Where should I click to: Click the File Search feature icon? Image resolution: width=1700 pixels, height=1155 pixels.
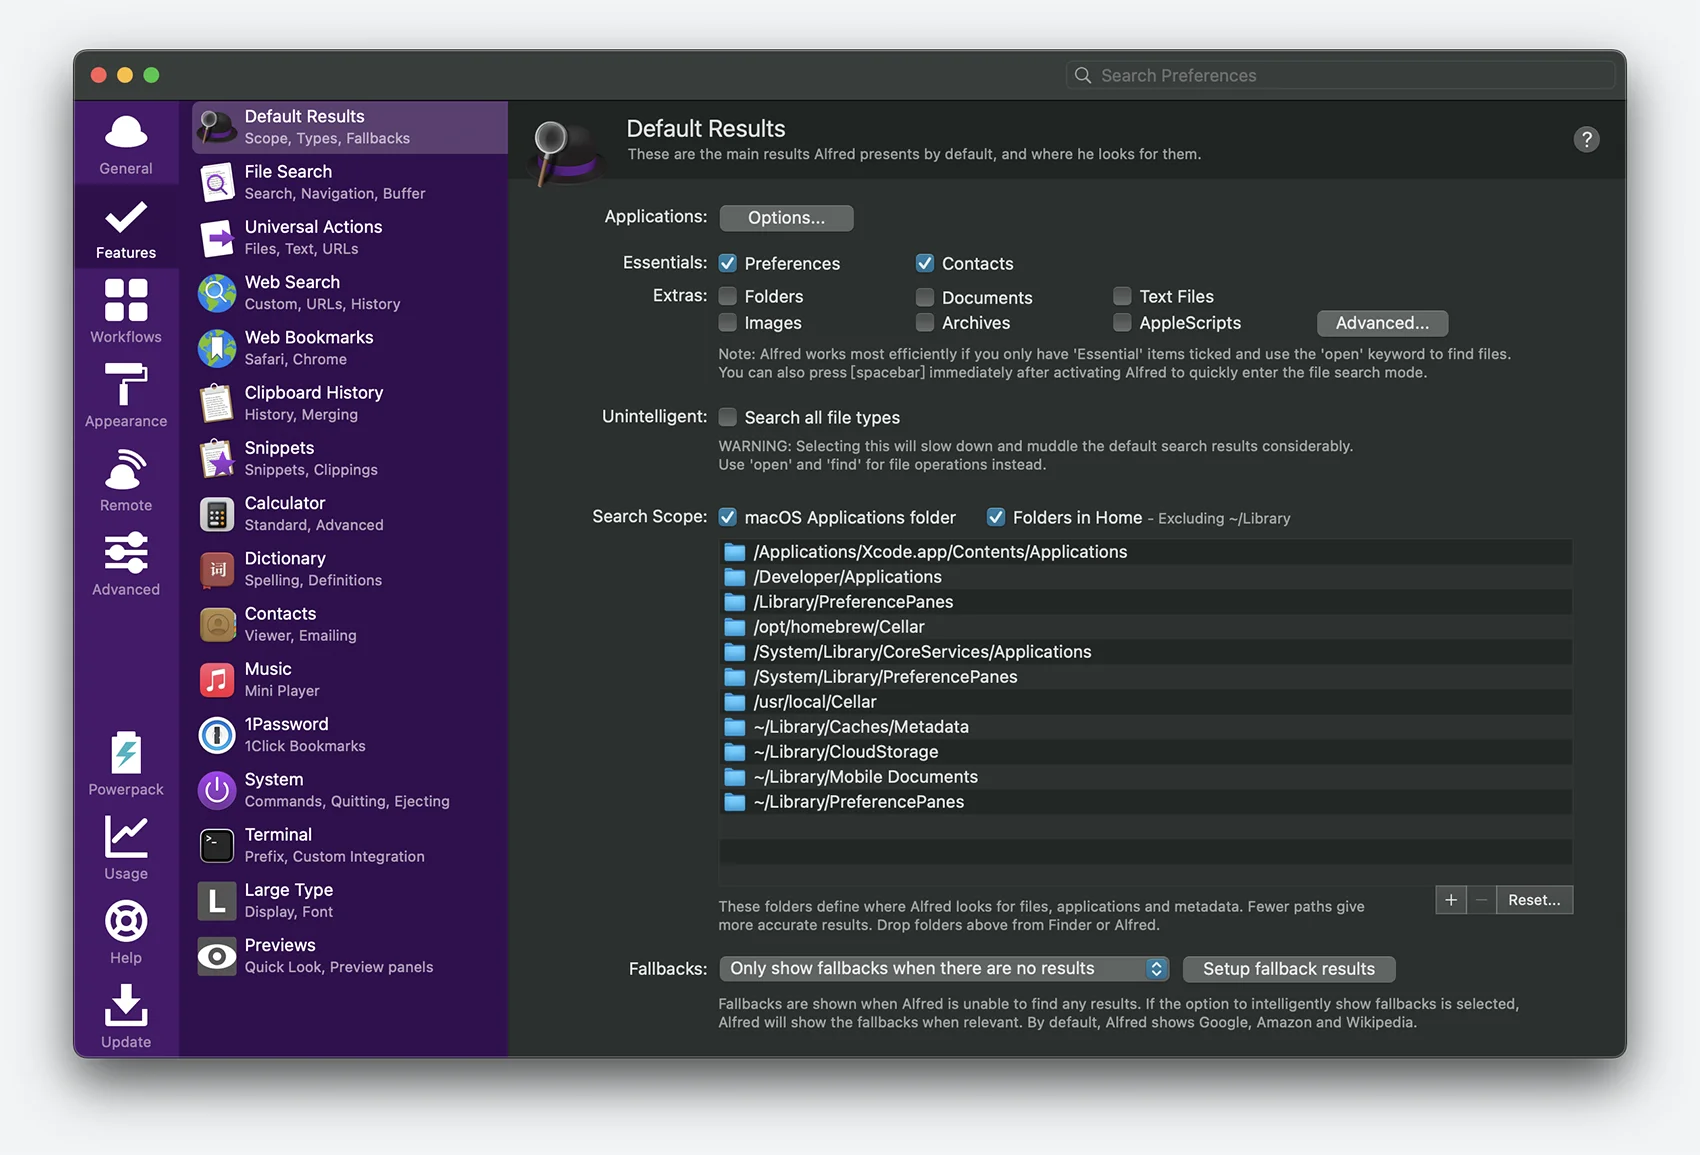(x=217, y=183)
